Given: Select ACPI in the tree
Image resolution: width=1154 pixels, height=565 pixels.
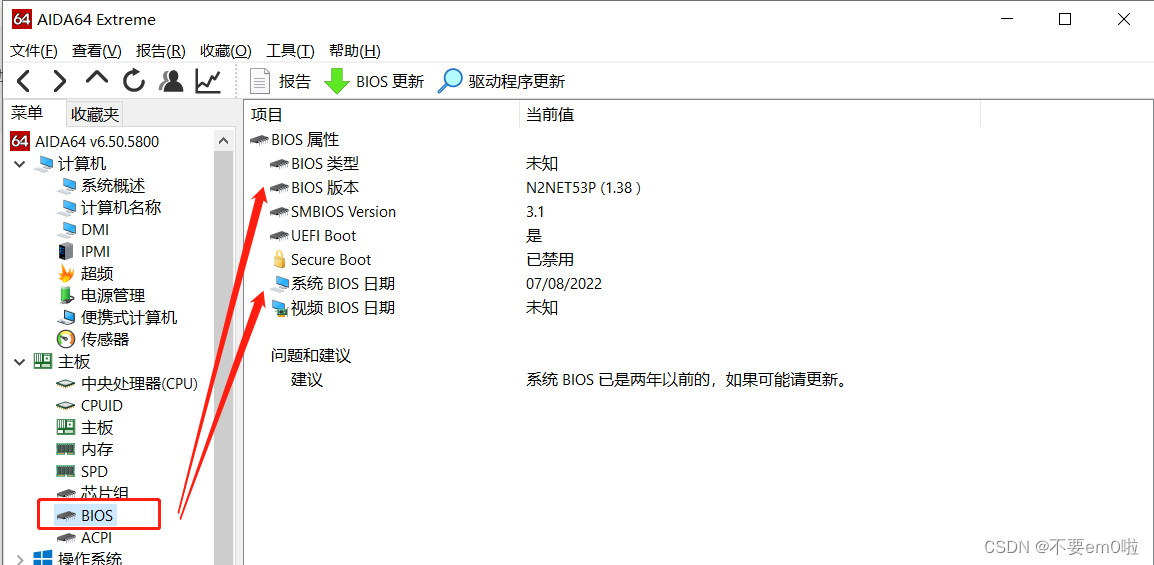Looking at the screenshot, I should (84, 538).
